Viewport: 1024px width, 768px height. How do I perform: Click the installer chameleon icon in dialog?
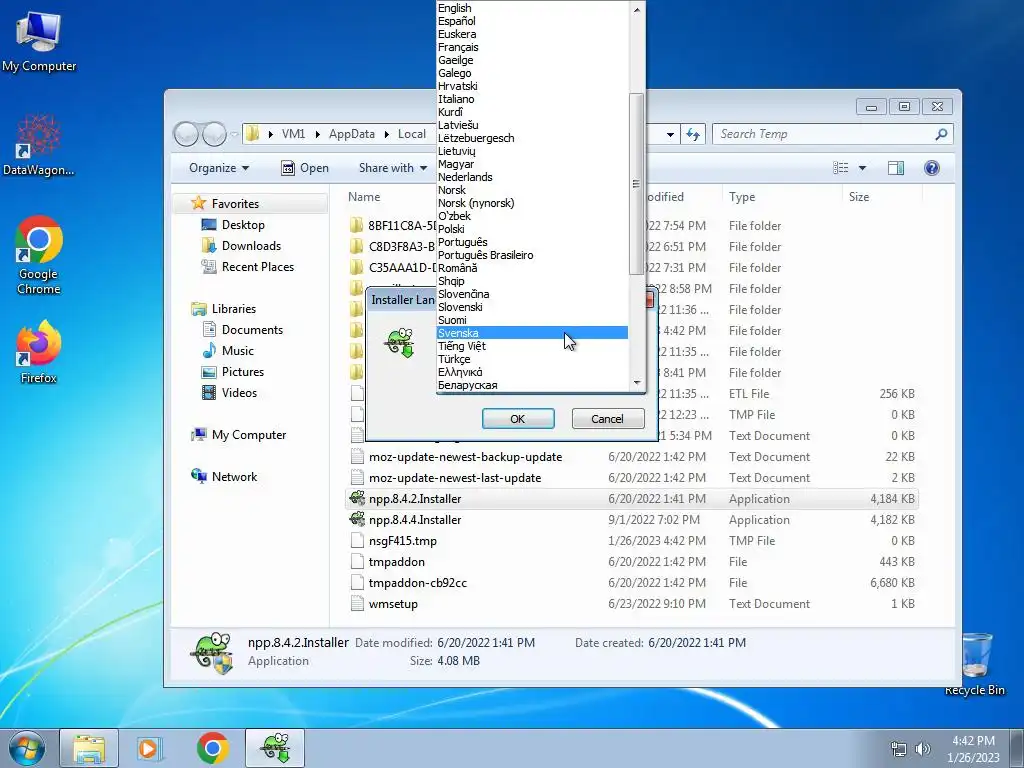400,342
